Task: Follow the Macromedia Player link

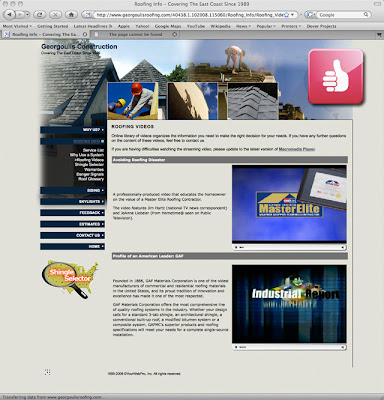Action: (x=297, y=149)
